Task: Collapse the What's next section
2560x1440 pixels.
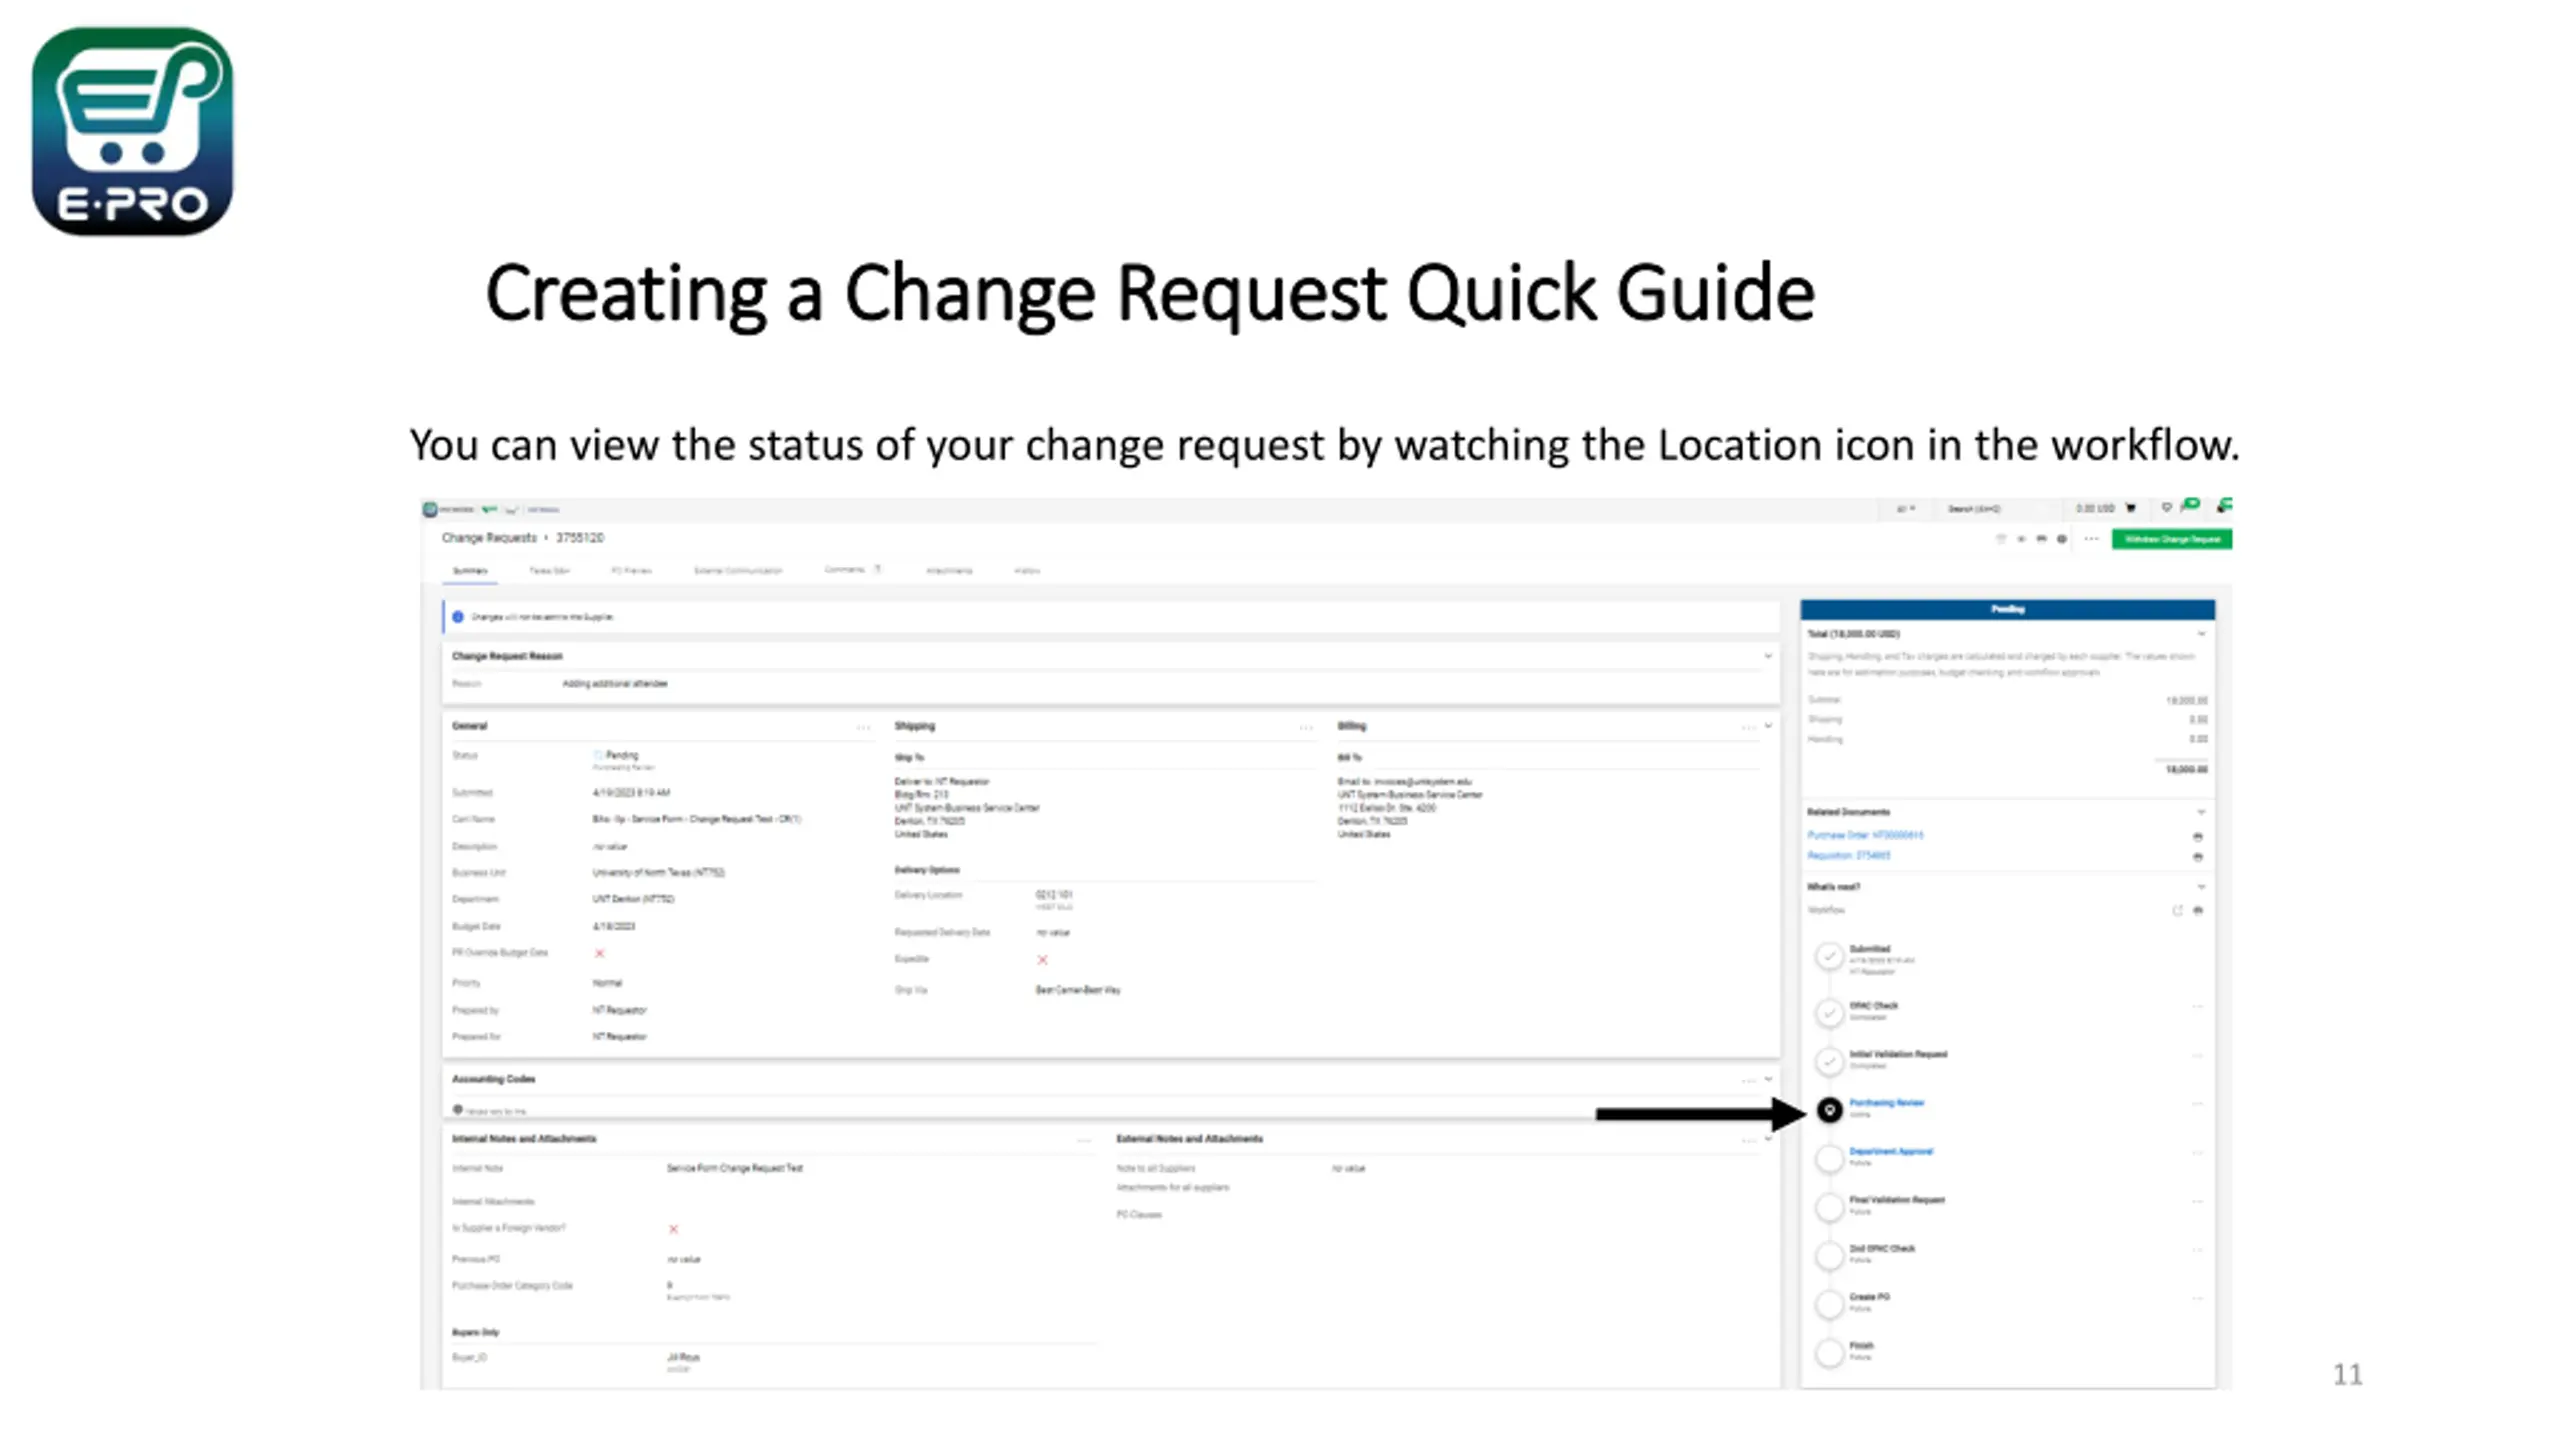Action: [2201, 887]
